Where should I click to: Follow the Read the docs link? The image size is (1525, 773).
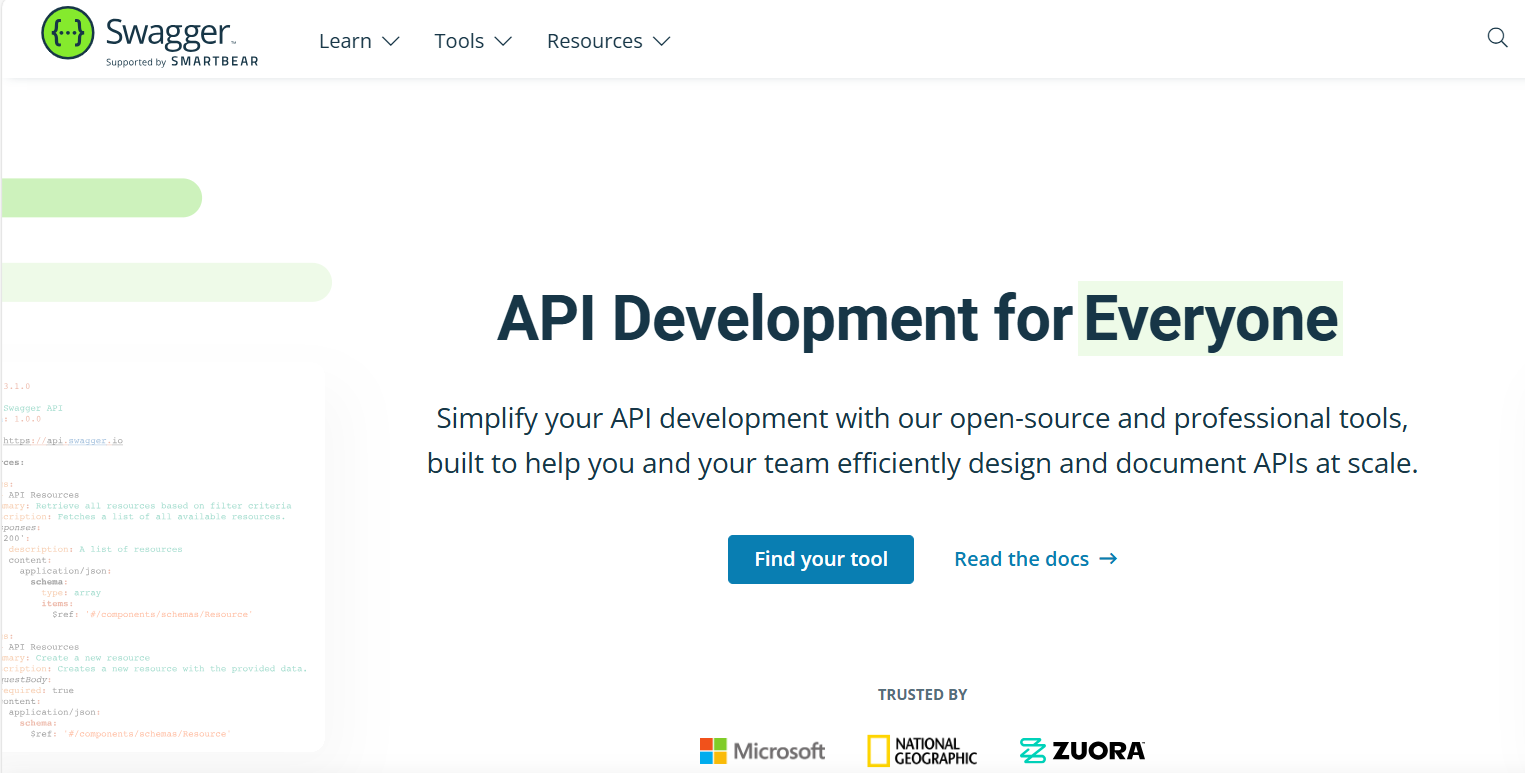pos(1035,559)
